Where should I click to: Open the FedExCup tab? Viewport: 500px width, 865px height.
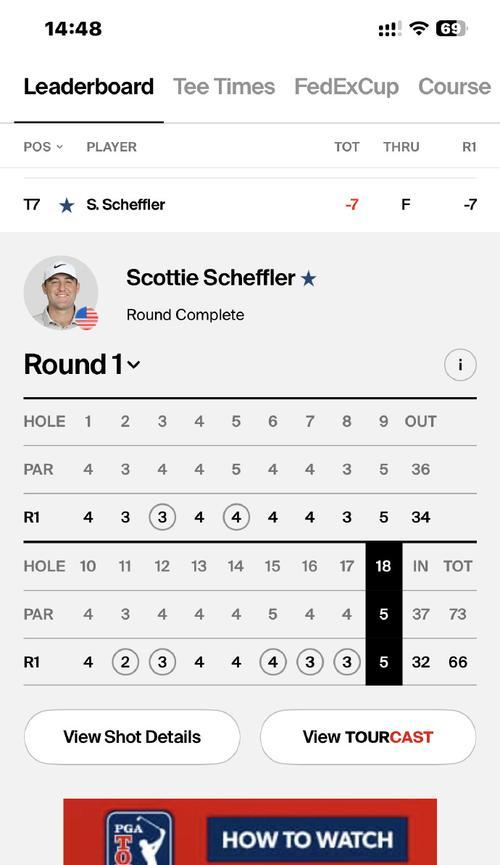point(346,87)
